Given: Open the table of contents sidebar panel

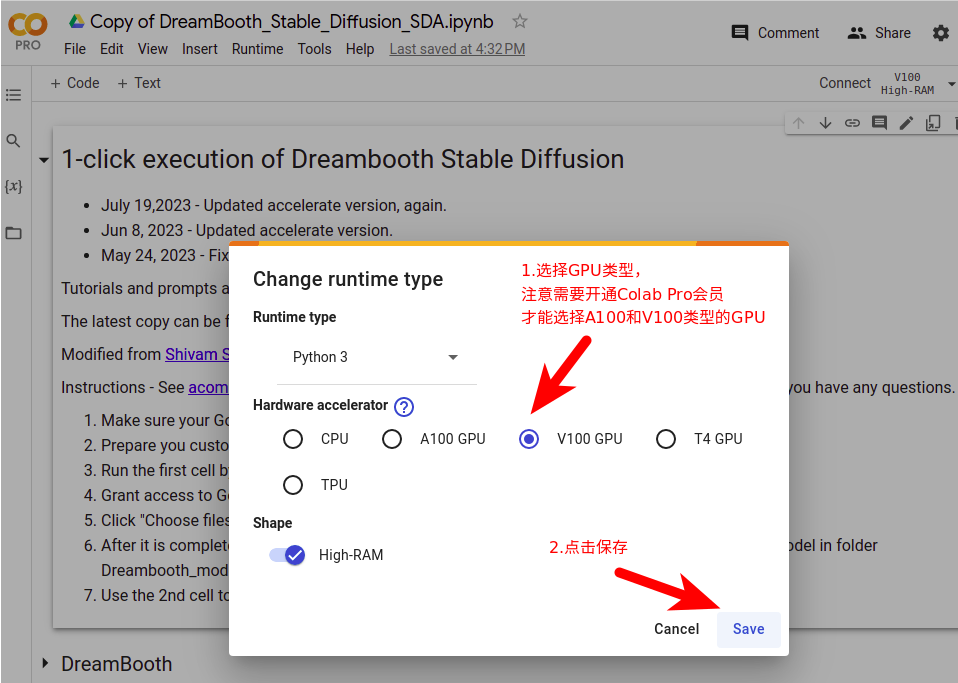Looking at the screenshot, I should (14, 95).
